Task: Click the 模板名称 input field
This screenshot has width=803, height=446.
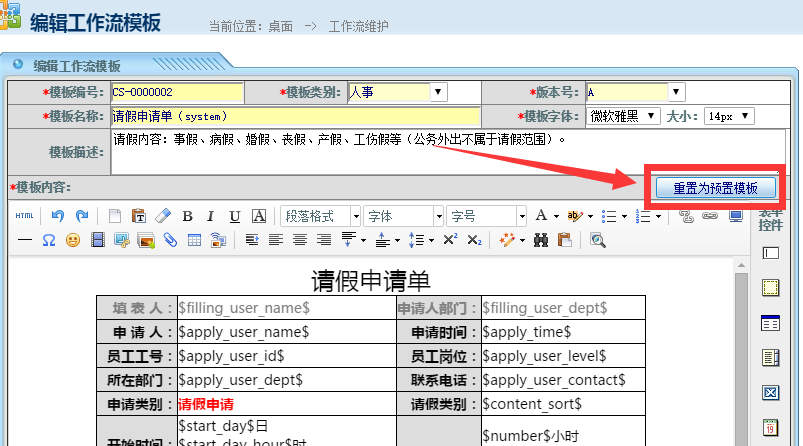Action: tap(296, 116)
